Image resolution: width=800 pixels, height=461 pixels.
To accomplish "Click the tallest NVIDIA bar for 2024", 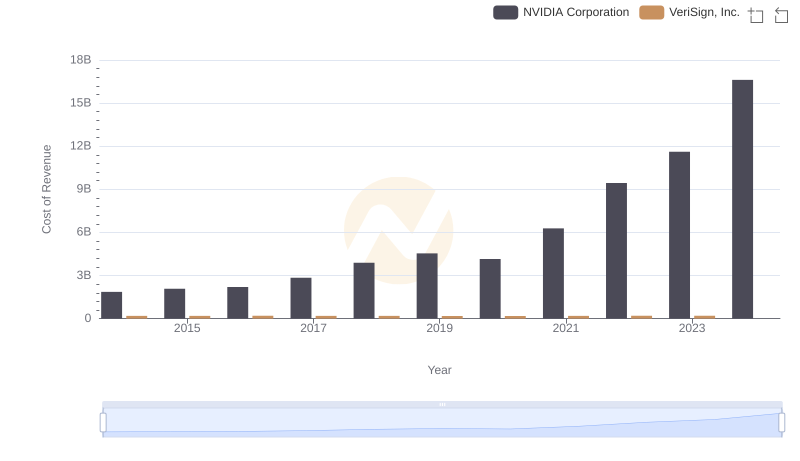I will pos(742,199).
